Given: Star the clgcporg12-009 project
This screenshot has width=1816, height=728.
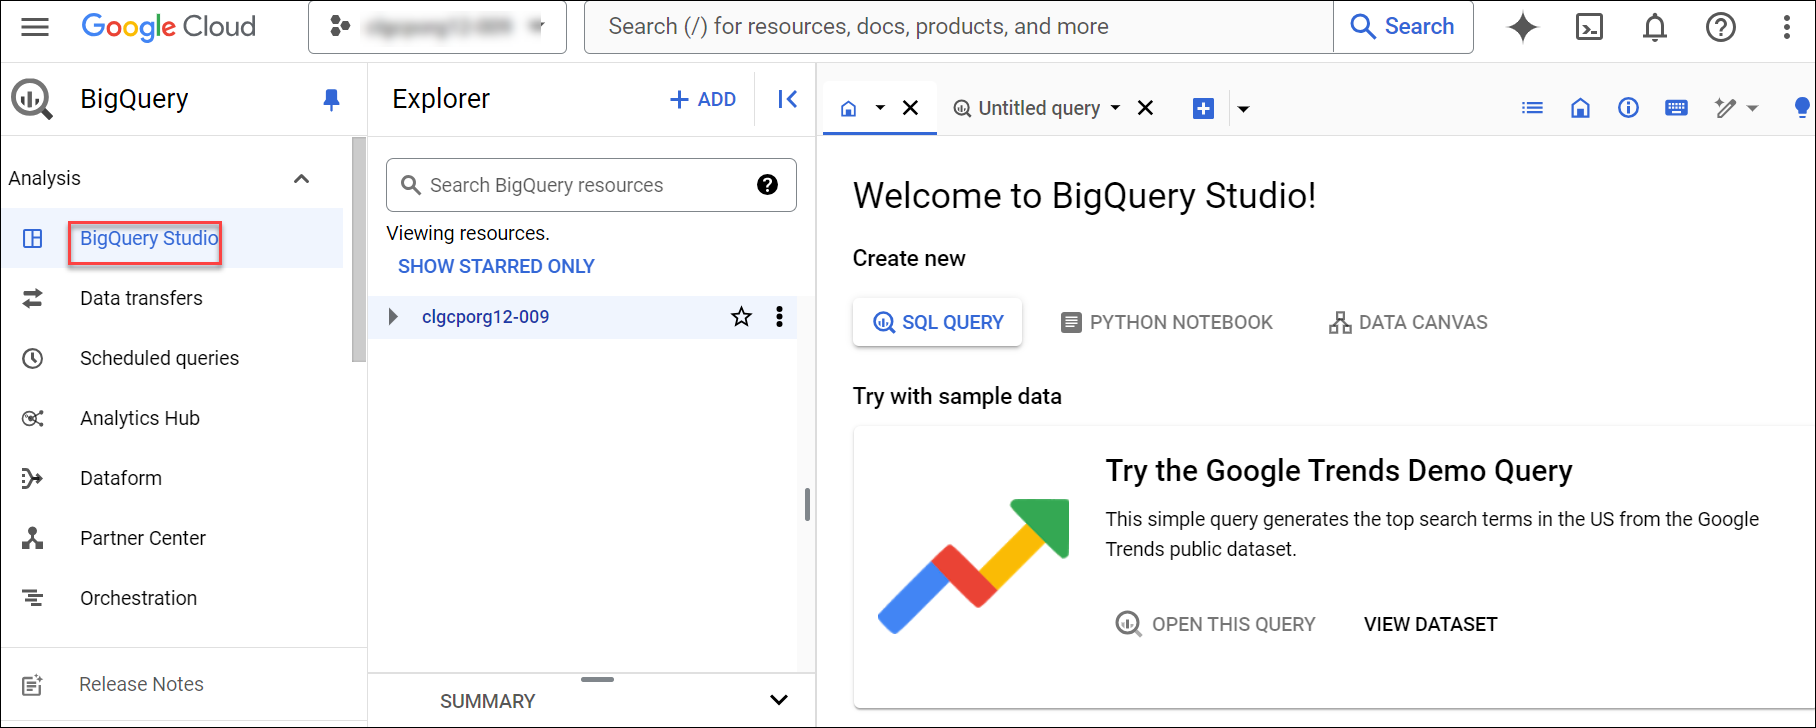Looking at the screenshot, I should click(x=741, y=317).
